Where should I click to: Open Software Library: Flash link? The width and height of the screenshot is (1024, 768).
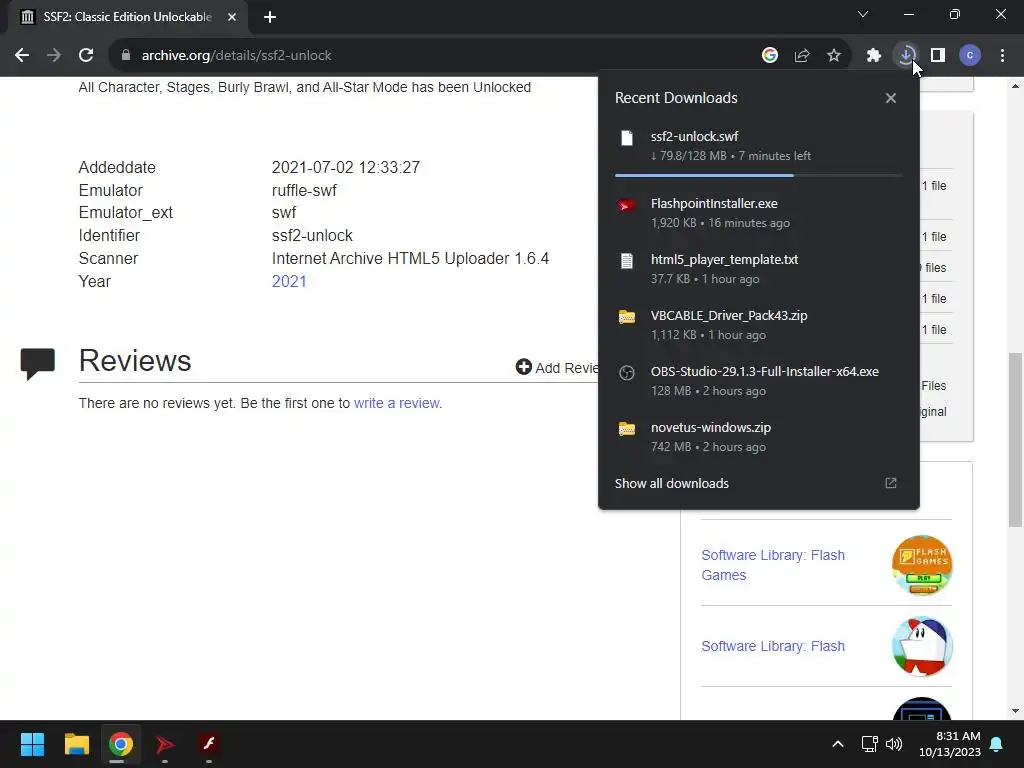click(773, 646)
